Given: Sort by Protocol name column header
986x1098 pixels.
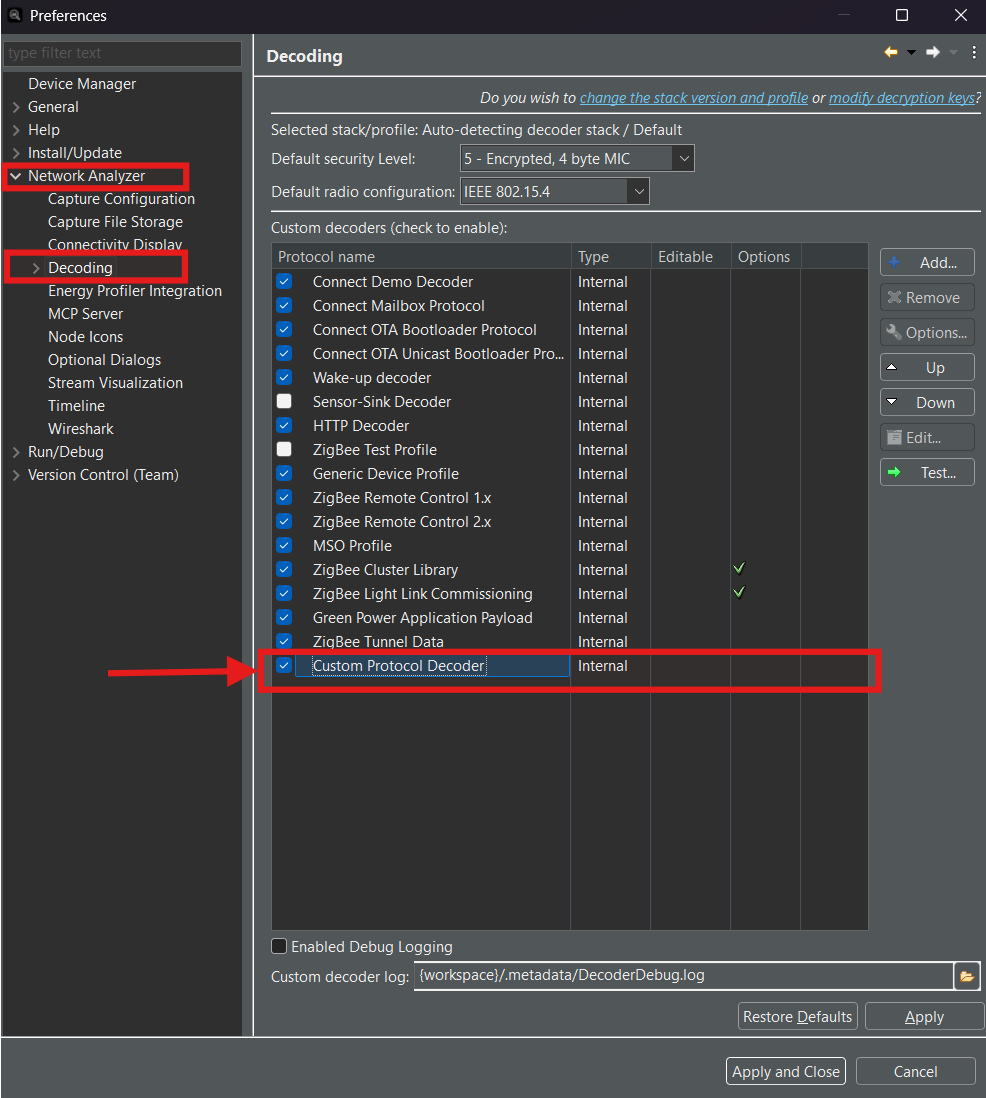Looking at the screenshot, I should point(421,256).
